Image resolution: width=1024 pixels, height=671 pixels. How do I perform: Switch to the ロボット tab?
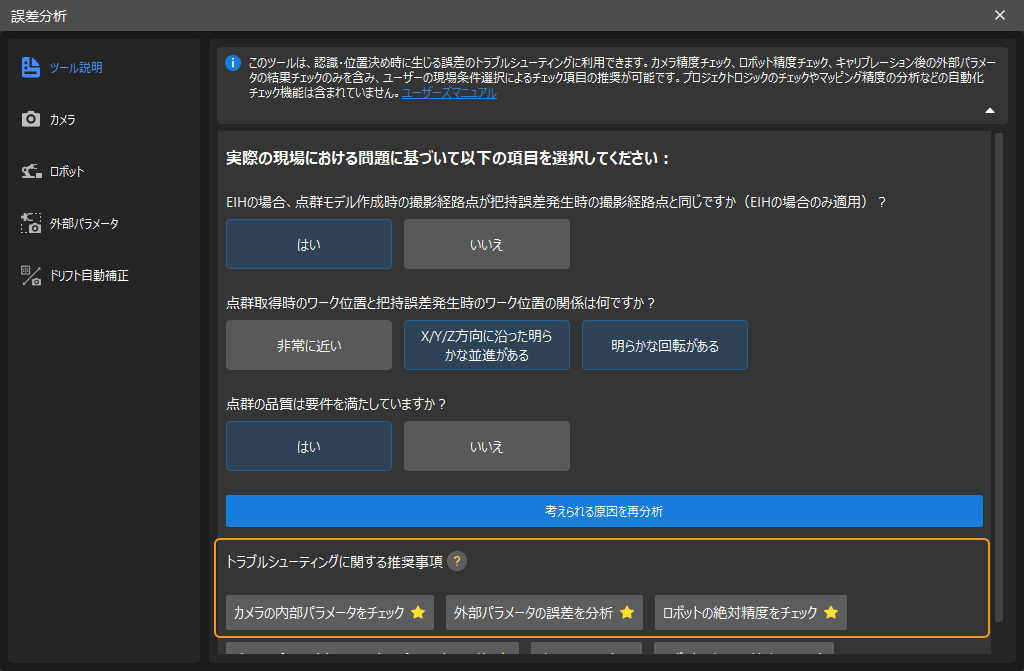[x=67, y=171]
